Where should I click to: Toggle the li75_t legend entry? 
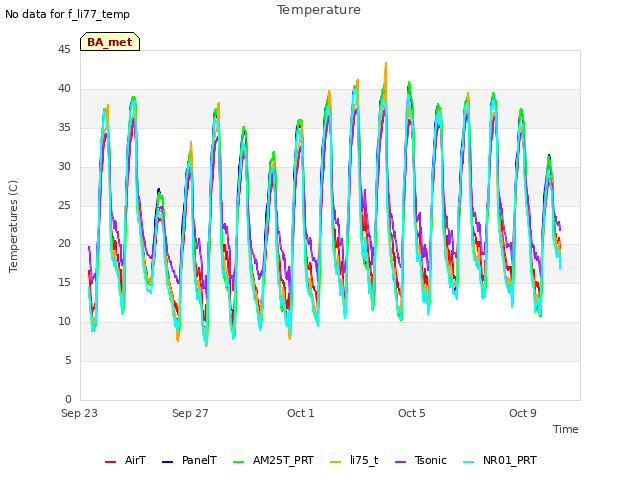coord(354,460)
